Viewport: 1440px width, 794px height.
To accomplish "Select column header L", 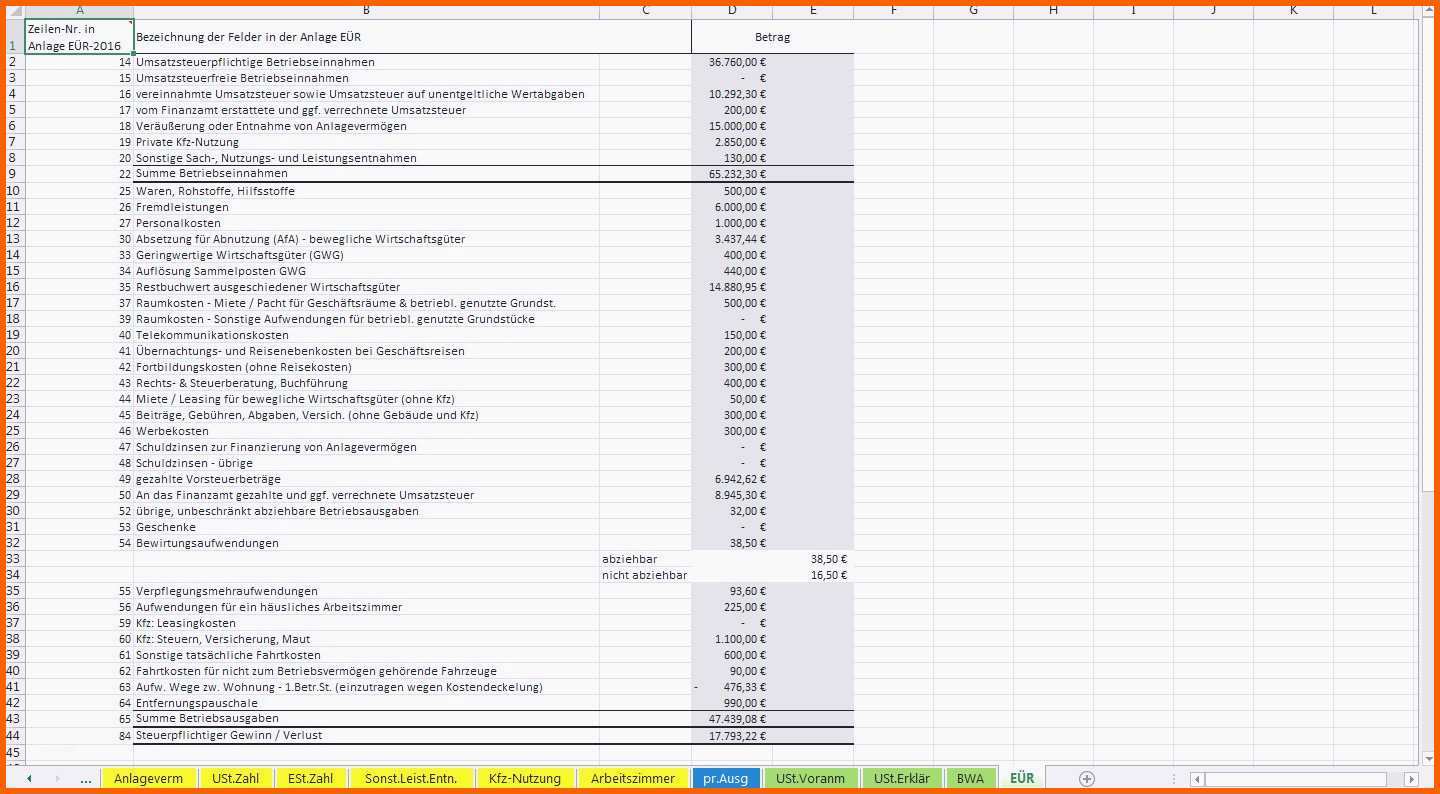I will pyautogui.click(x=1373, y=10).
